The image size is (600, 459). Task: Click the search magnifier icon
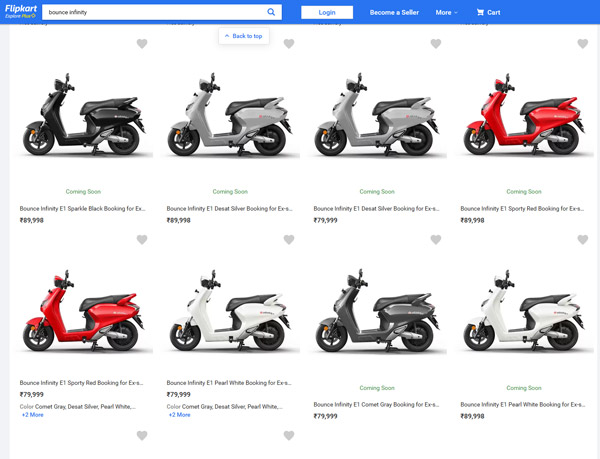[x=271, y=12]
